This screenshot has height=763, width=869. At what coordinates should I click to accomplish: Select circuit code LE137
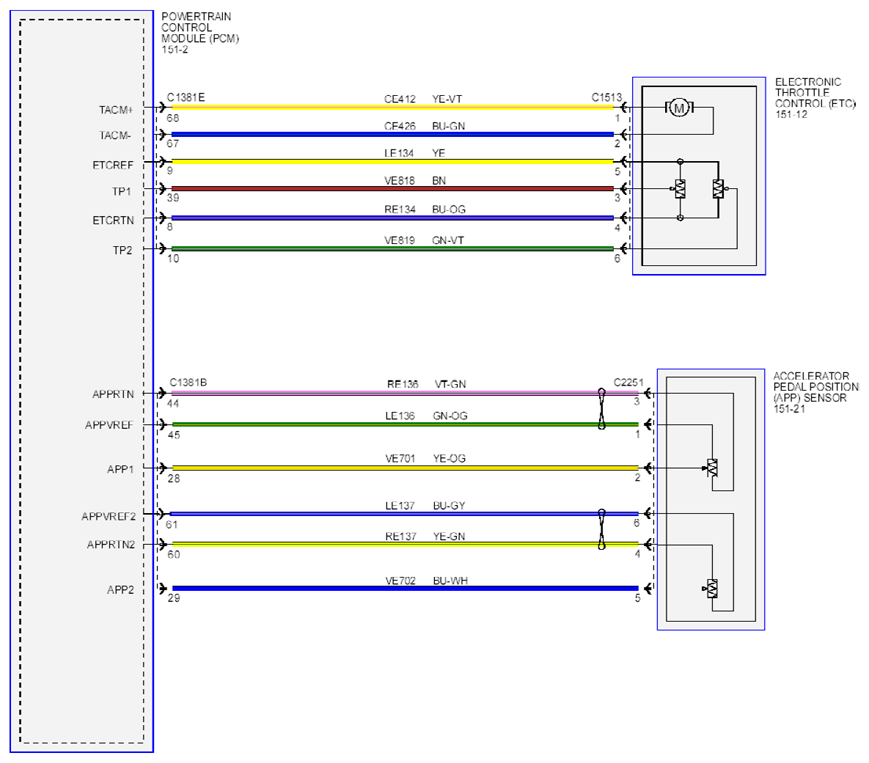[x=400, y=506]
